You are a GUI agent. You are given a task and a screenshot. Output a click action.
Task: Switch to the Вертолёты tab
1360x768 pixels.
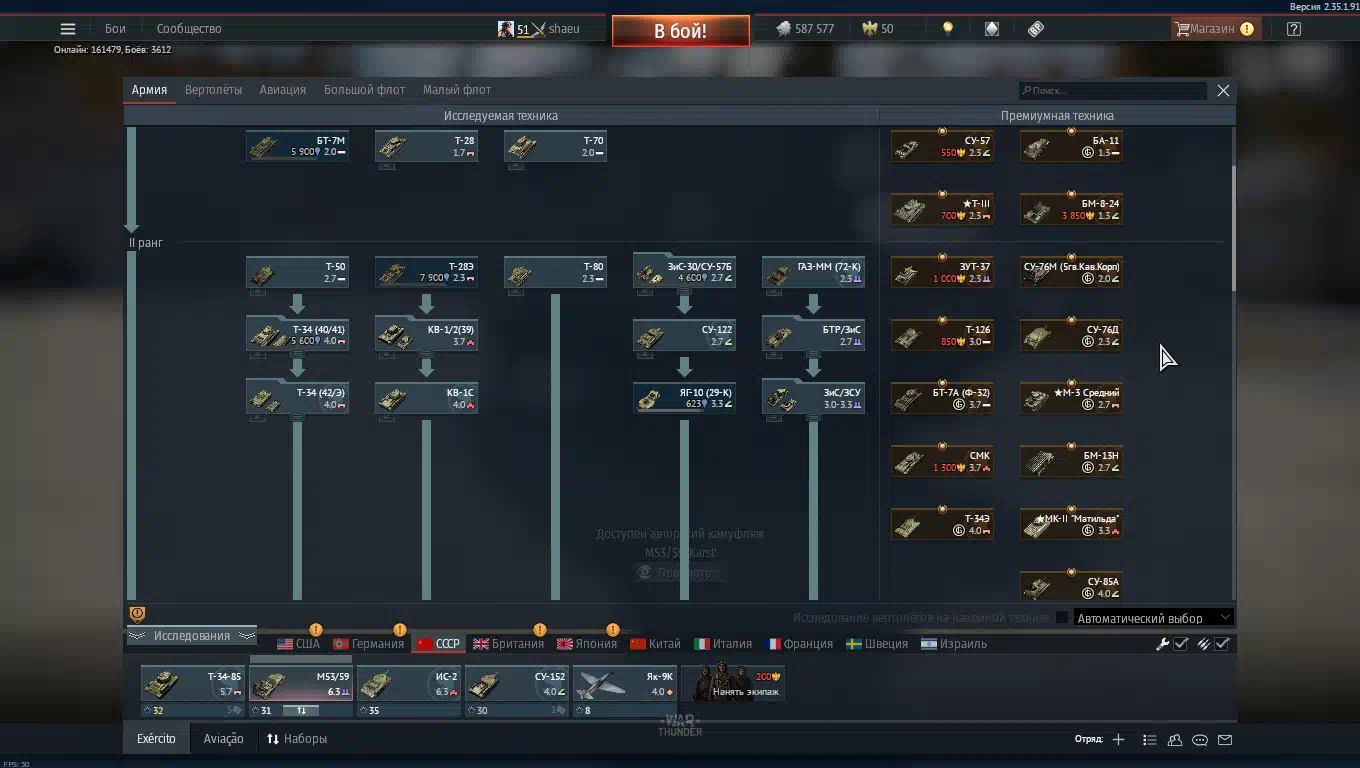click(x=213, y=90)
